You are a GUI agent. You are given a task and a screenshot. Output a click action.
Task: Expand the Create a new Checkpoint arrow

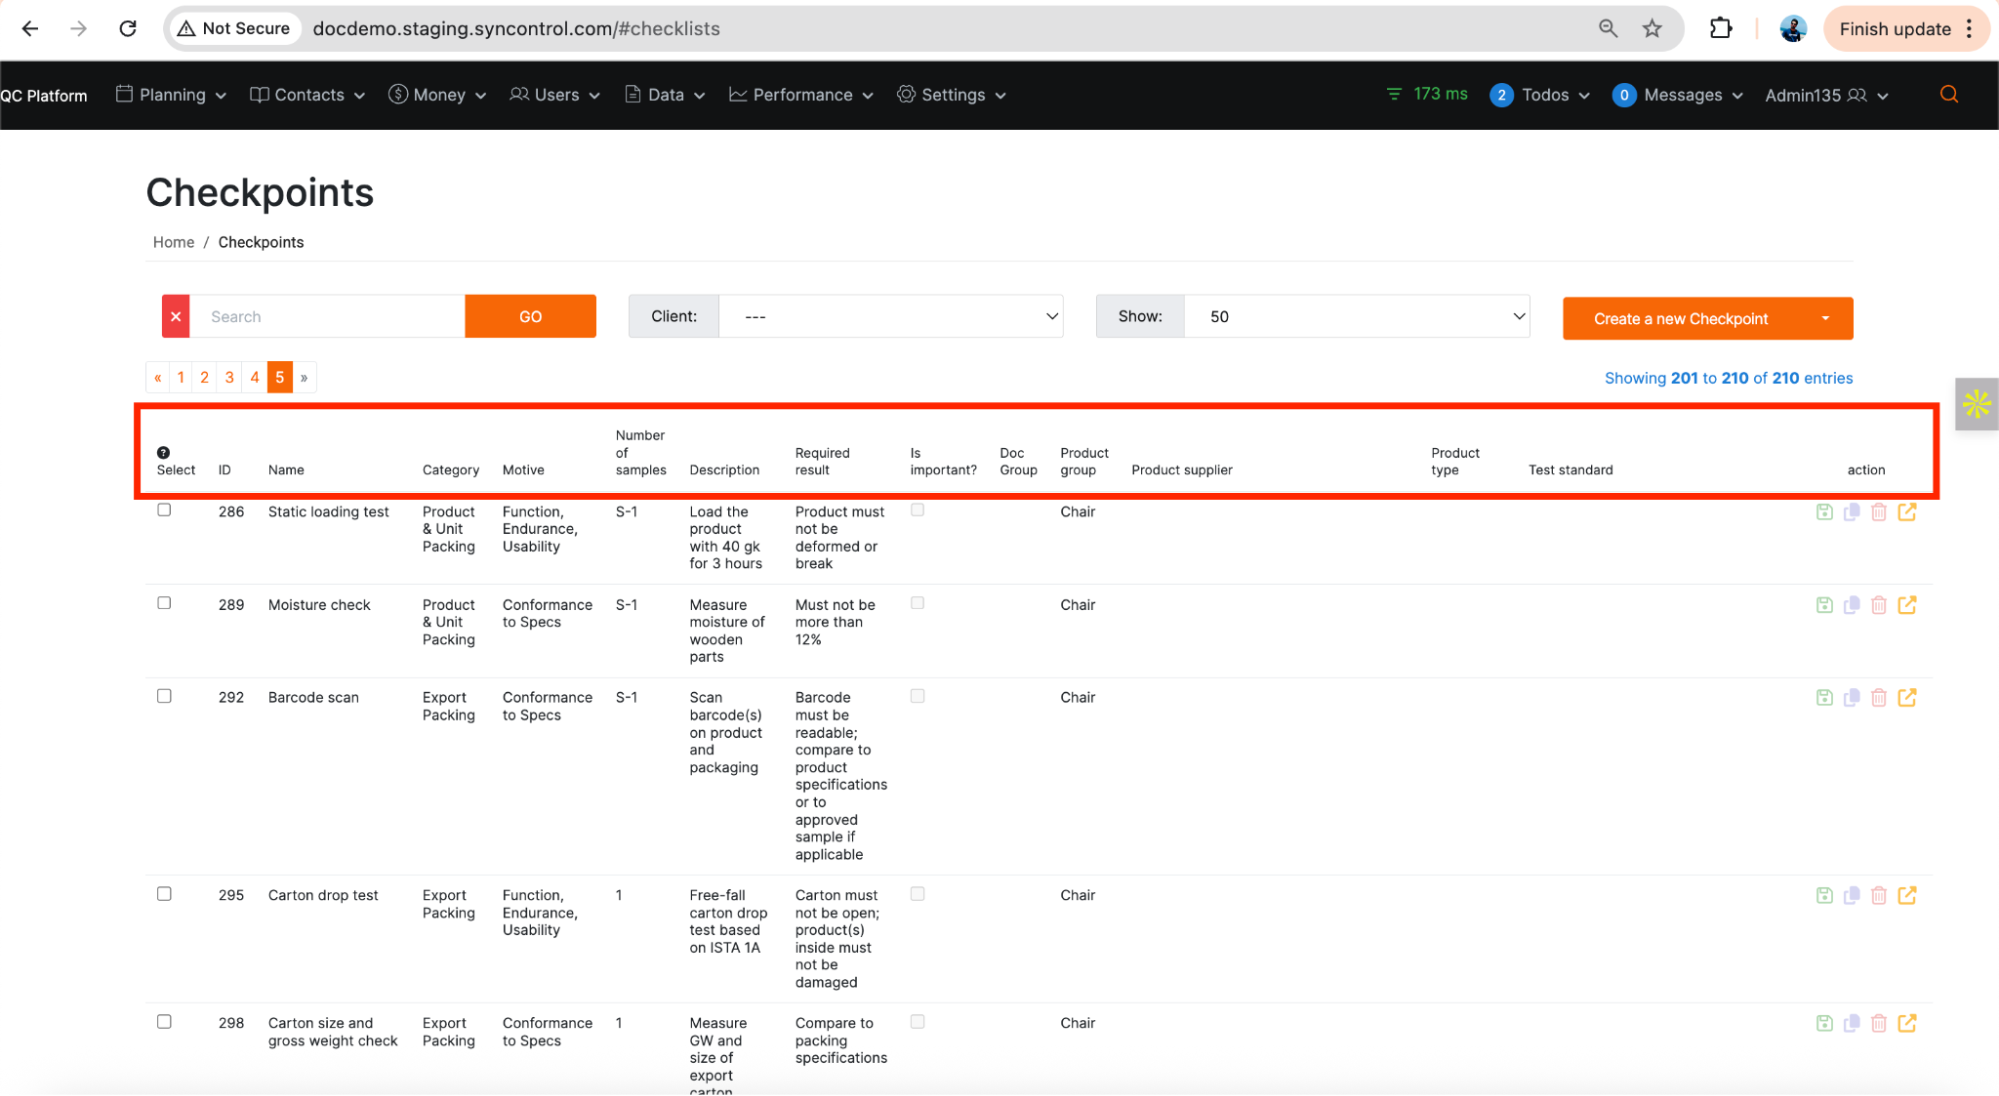point(1825,318)
